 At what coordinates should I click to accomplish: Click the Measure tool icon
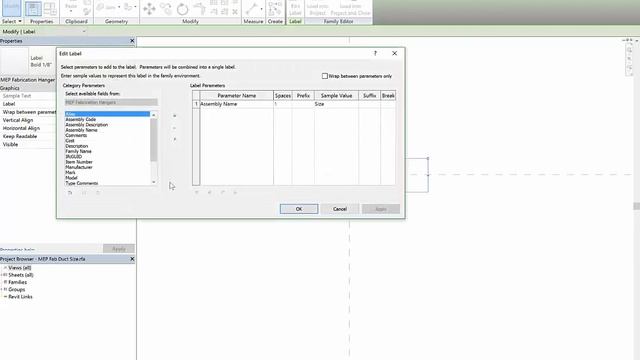251,8
